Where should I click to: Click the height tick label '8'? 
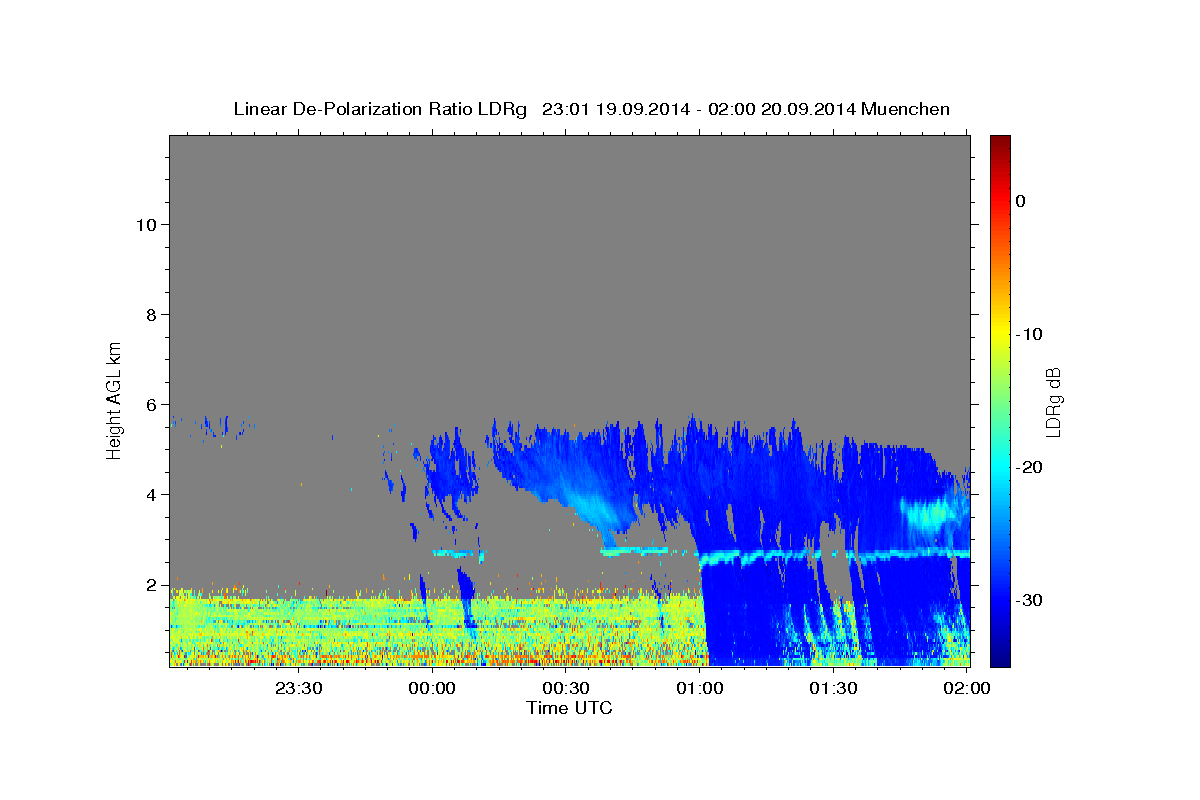152,314
